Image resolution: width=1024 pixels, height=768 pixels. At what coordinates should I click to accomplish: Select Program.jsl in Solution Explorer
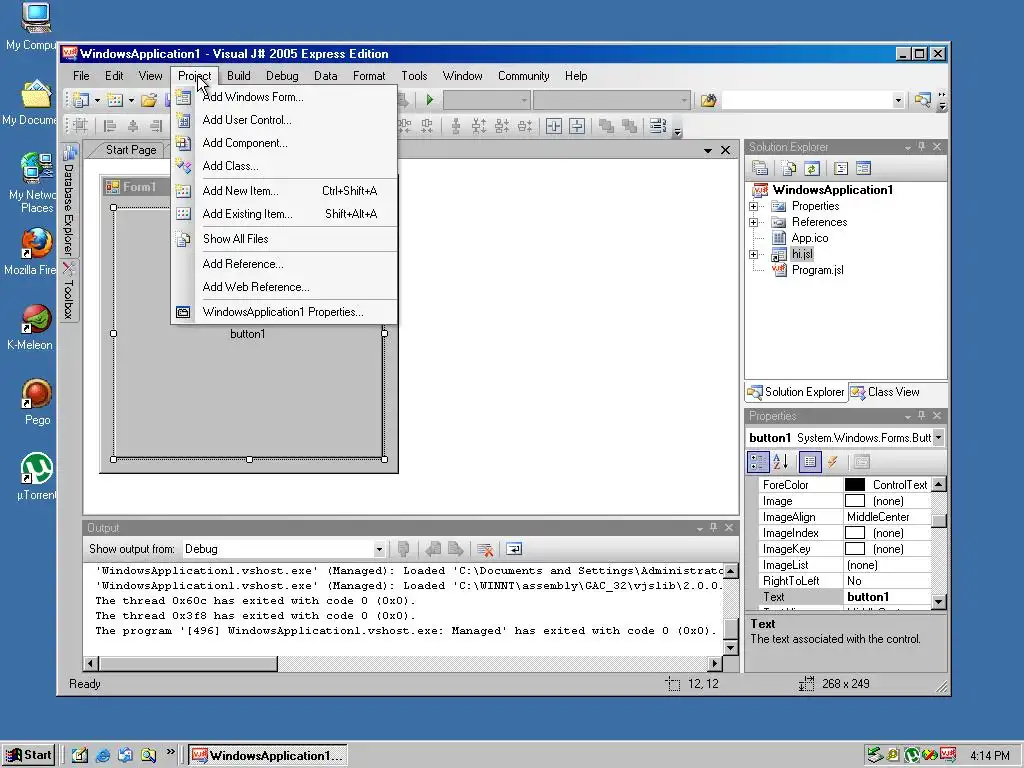[x=817, y=270]
